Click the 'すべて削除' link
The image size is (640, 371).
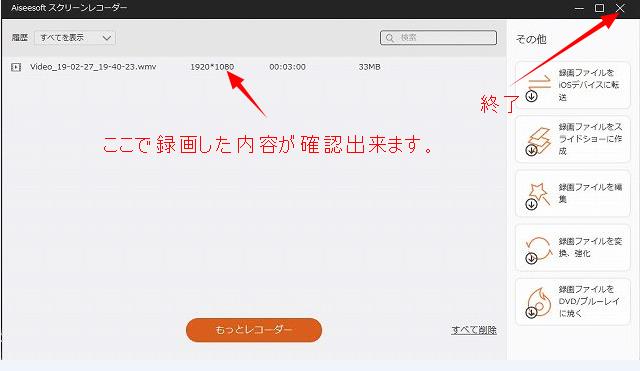coord(474,330)
